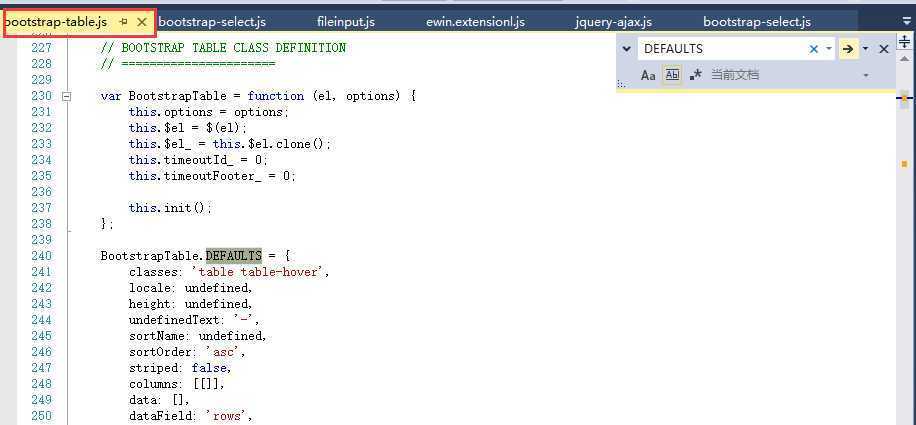Screen dimensions: 916x425
Task: Click the 'columns: [[]],' line
Action: coord(176,384)
